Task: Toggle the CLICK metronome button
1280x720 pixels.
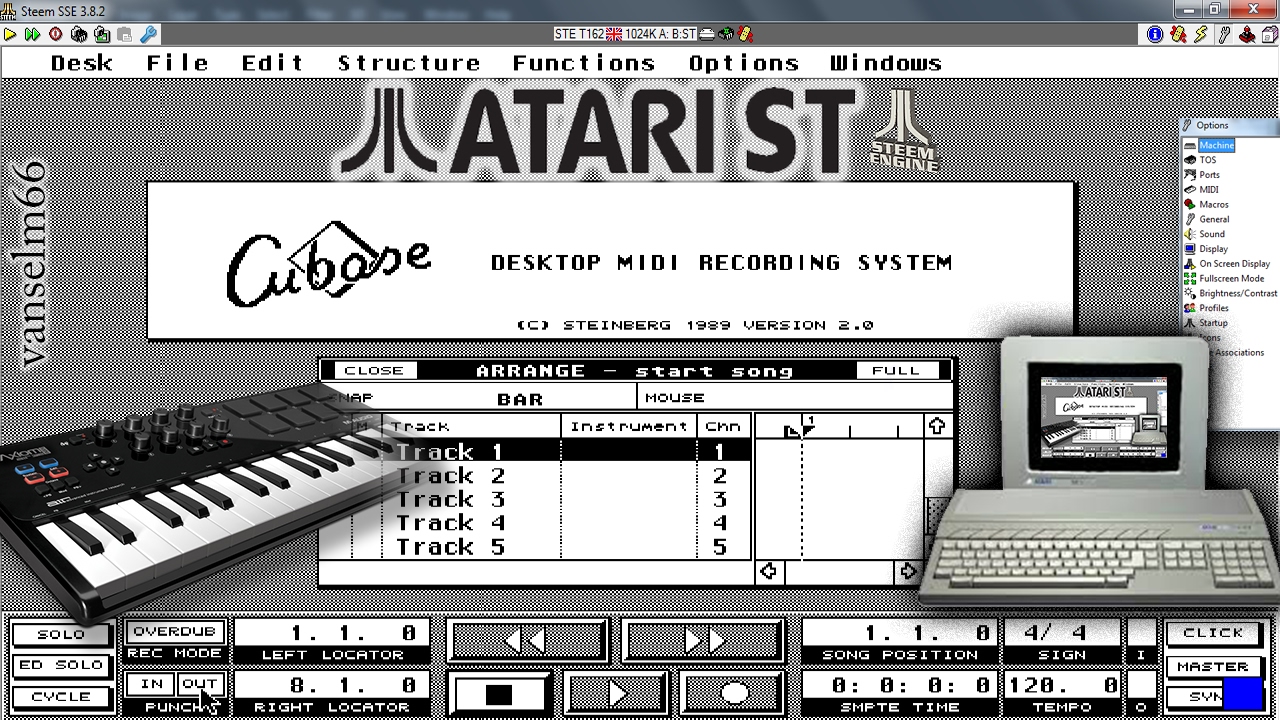Action: coord(1213,633)
